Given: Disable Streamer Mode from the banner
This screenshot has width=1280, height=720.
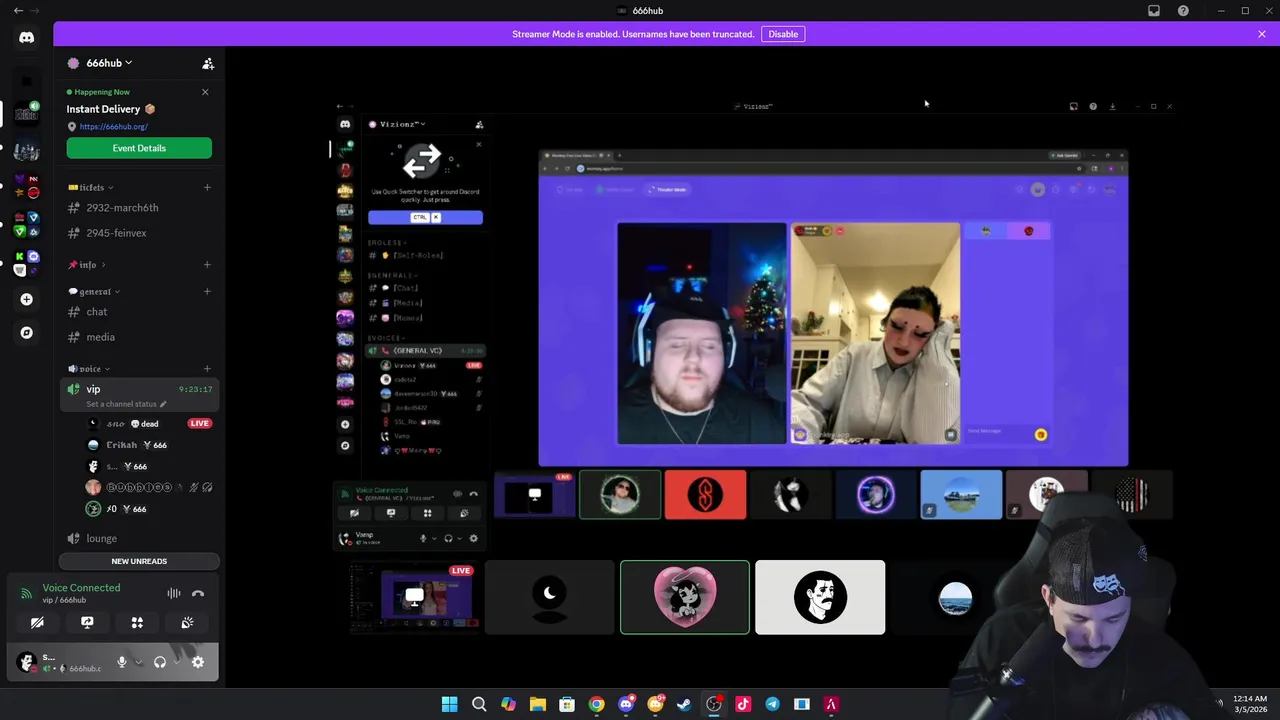Looking at the screenshot, I should click(783, 34).
